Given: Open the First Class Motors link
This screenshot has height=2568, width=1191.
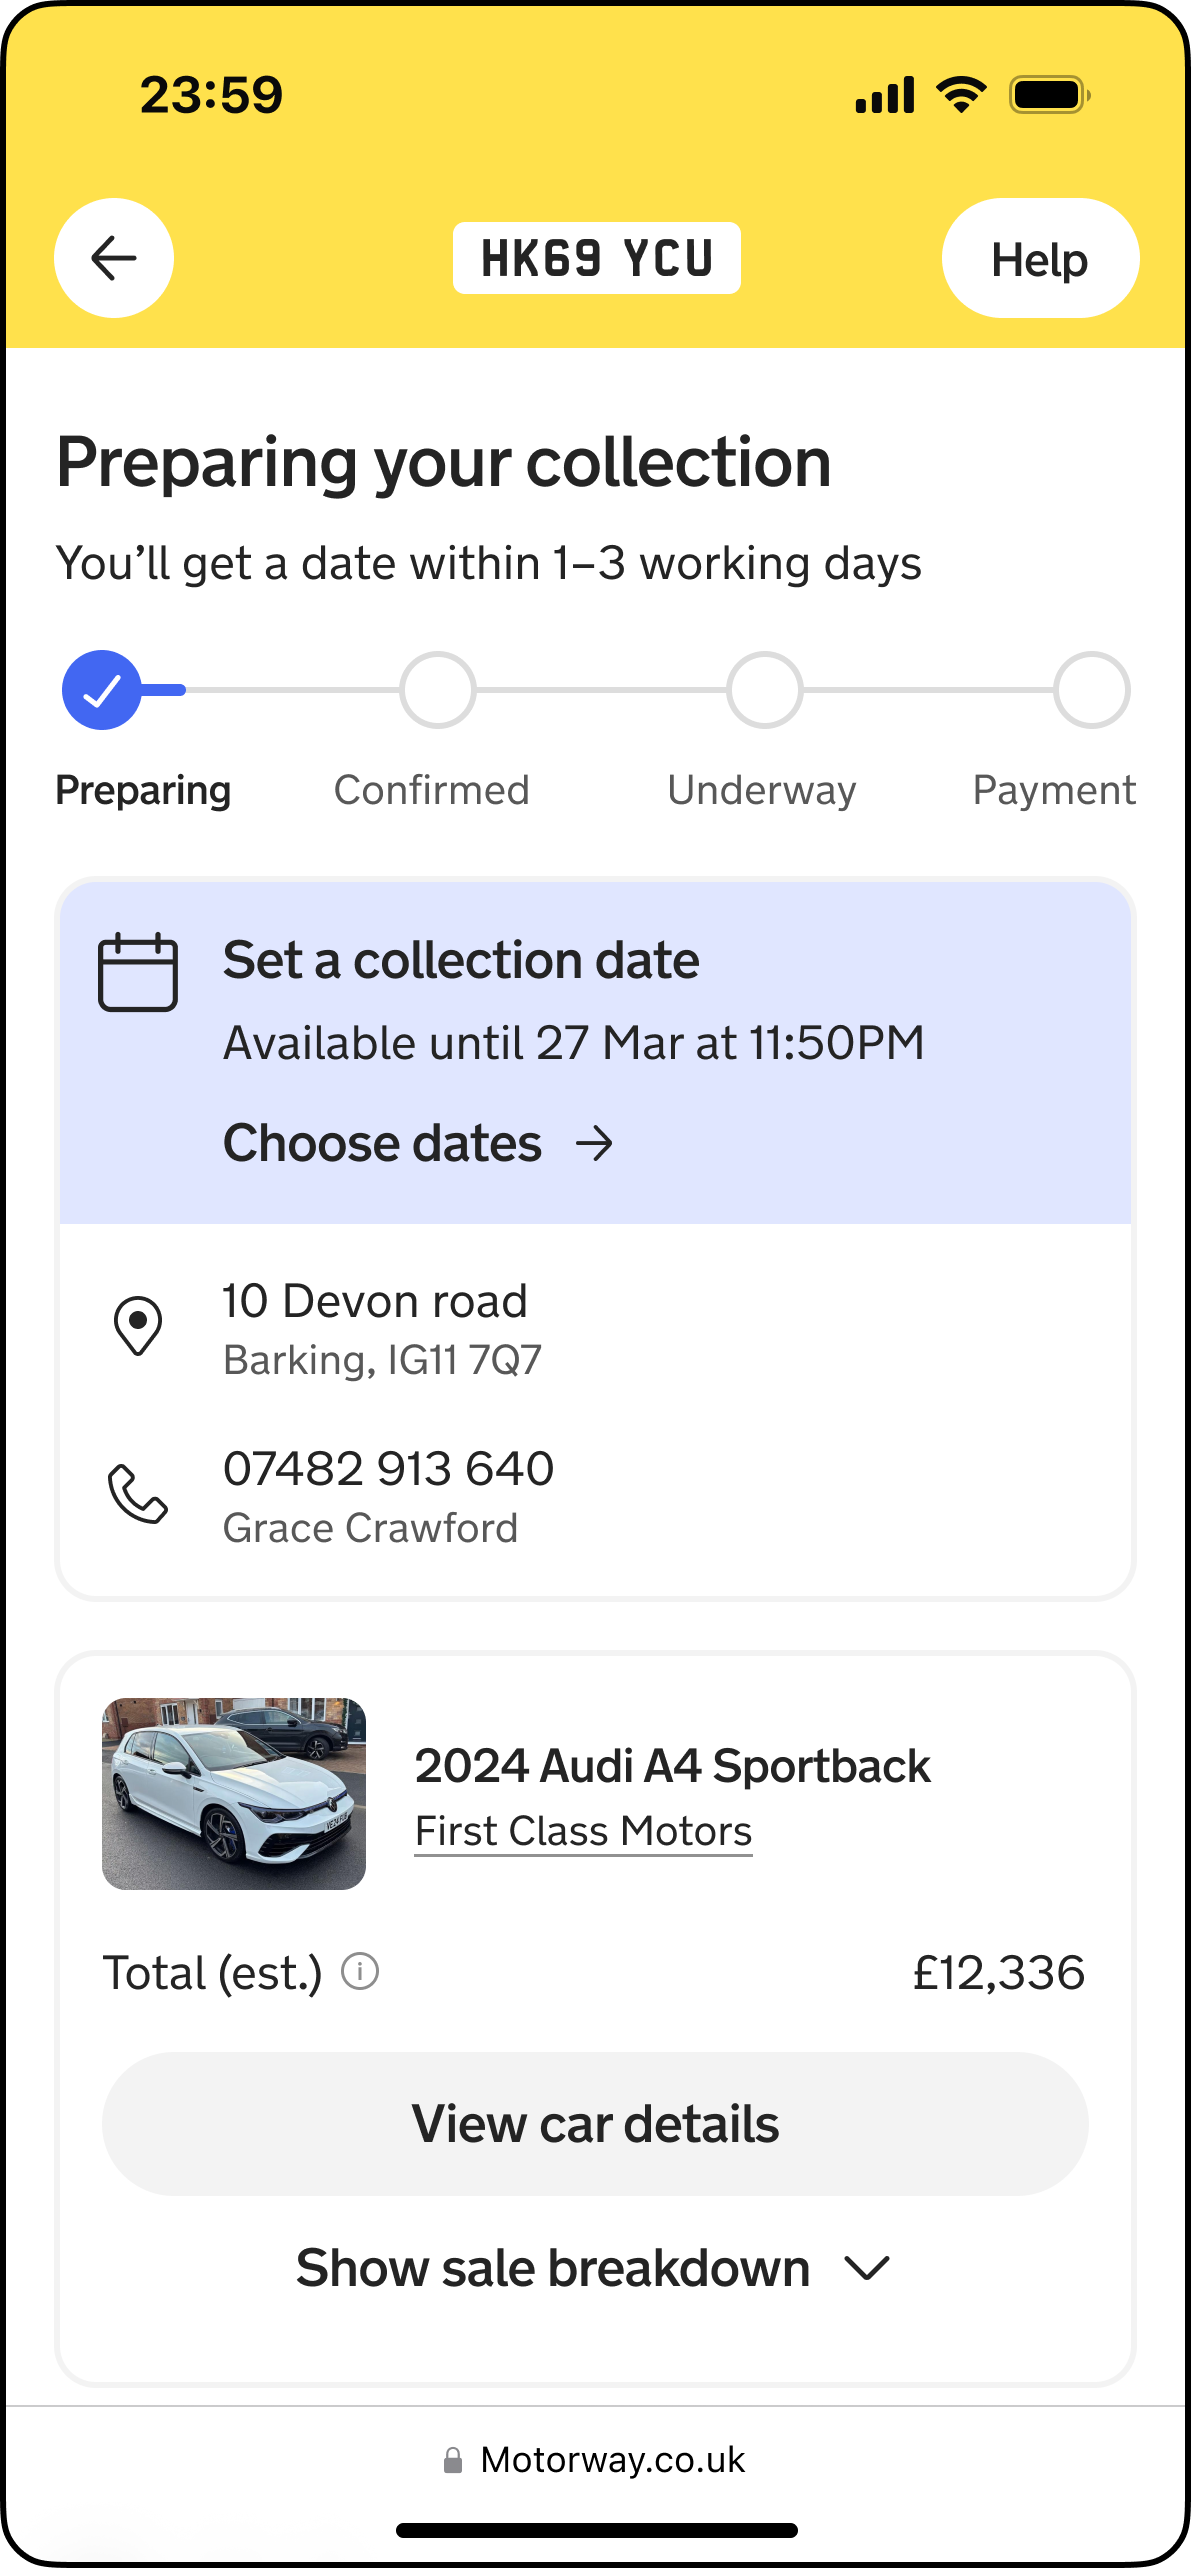Looking at the screenshot, I should coord(583,1832).
